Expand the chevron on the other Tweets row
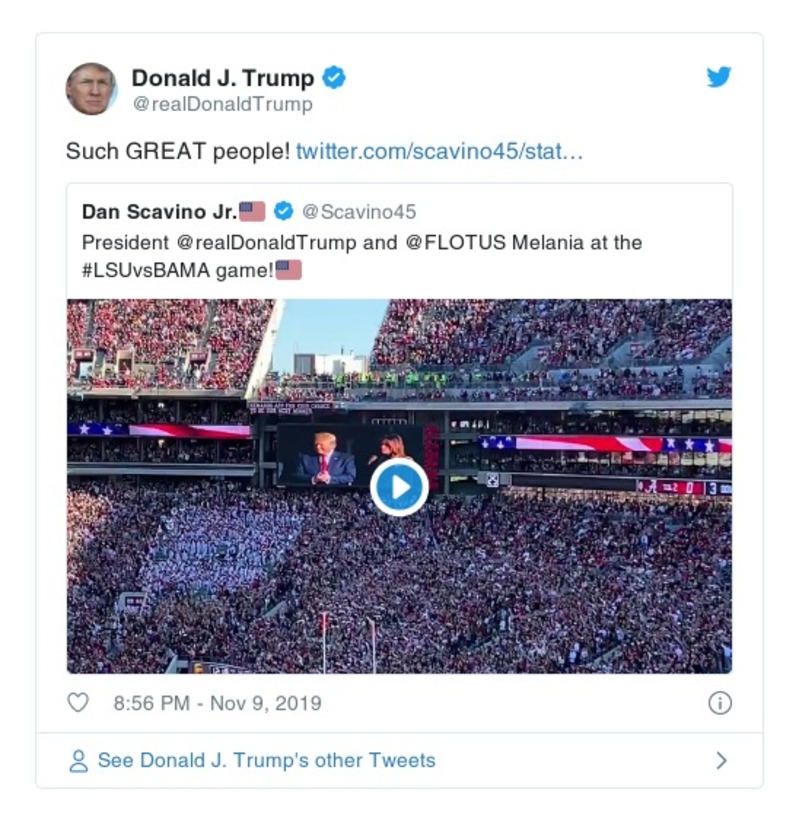Viewport: 799px width, 840px height. pos(721,760)
